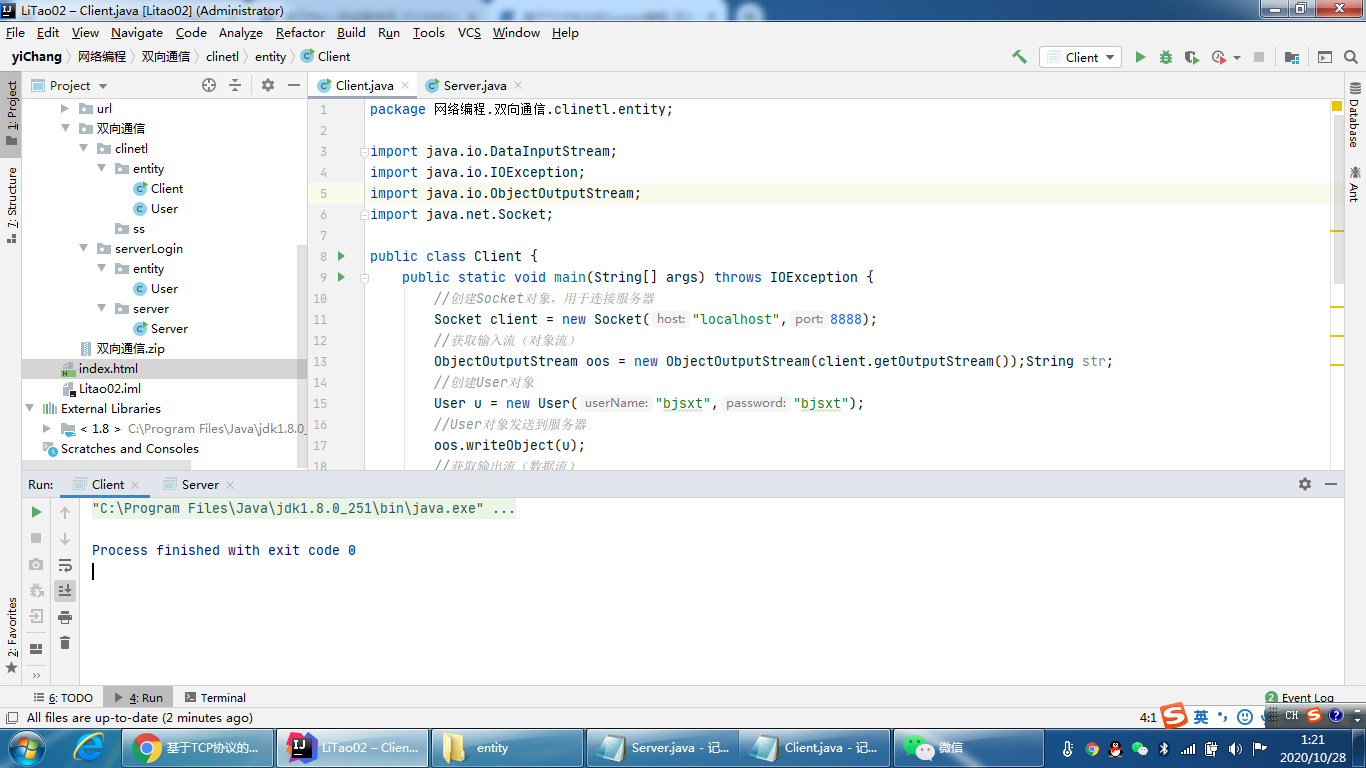Click the restore layout icon in Run panel
Viewport: 1366px width, 768px height.
[x=36, y=649]
